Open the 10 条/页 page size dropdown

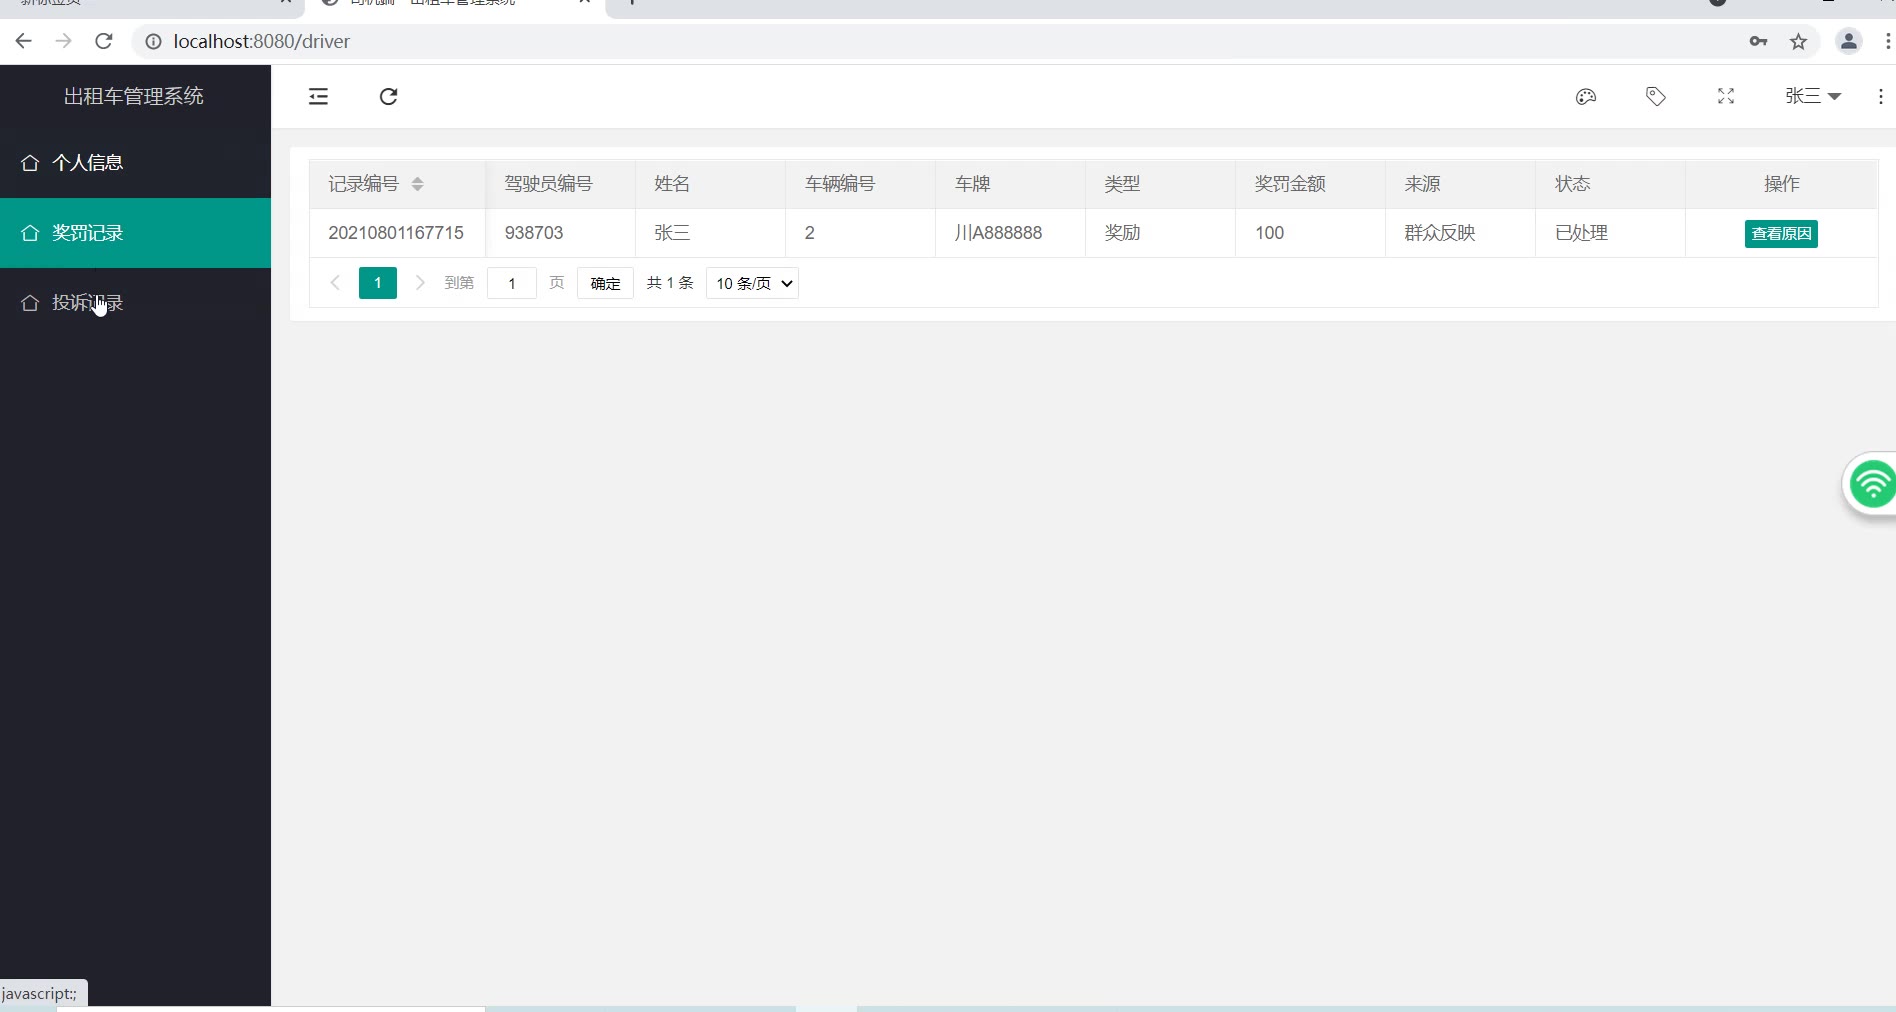point(752,283)
